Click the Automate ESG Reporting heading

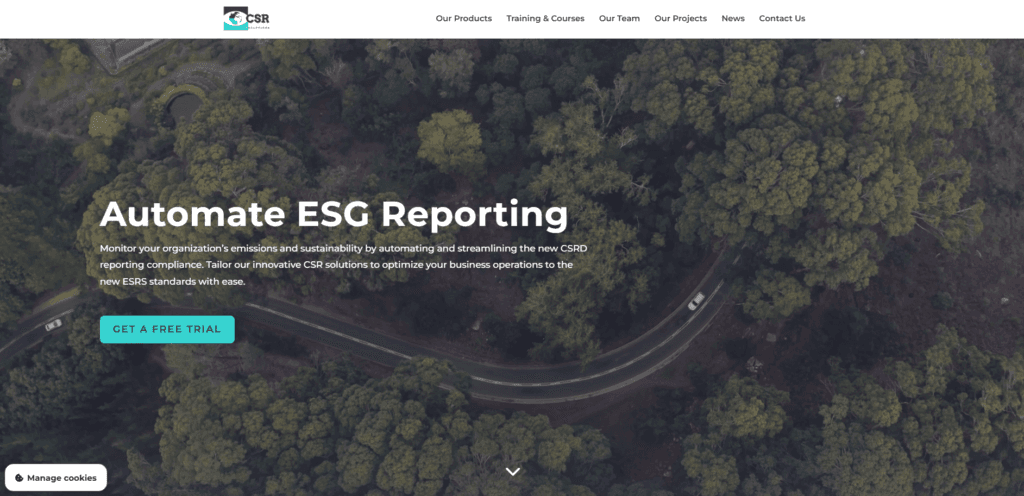tap(334, 214)
